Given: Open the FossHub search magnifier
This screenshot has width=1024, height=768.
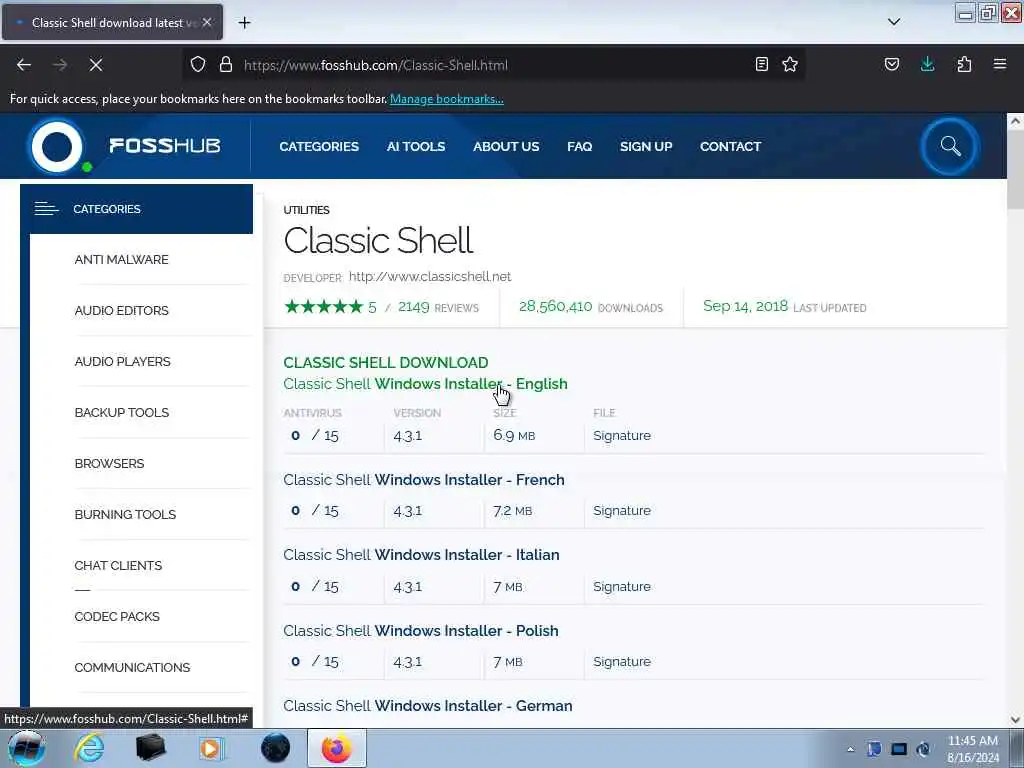Looking at the screenshot, I should pos(950,146).
